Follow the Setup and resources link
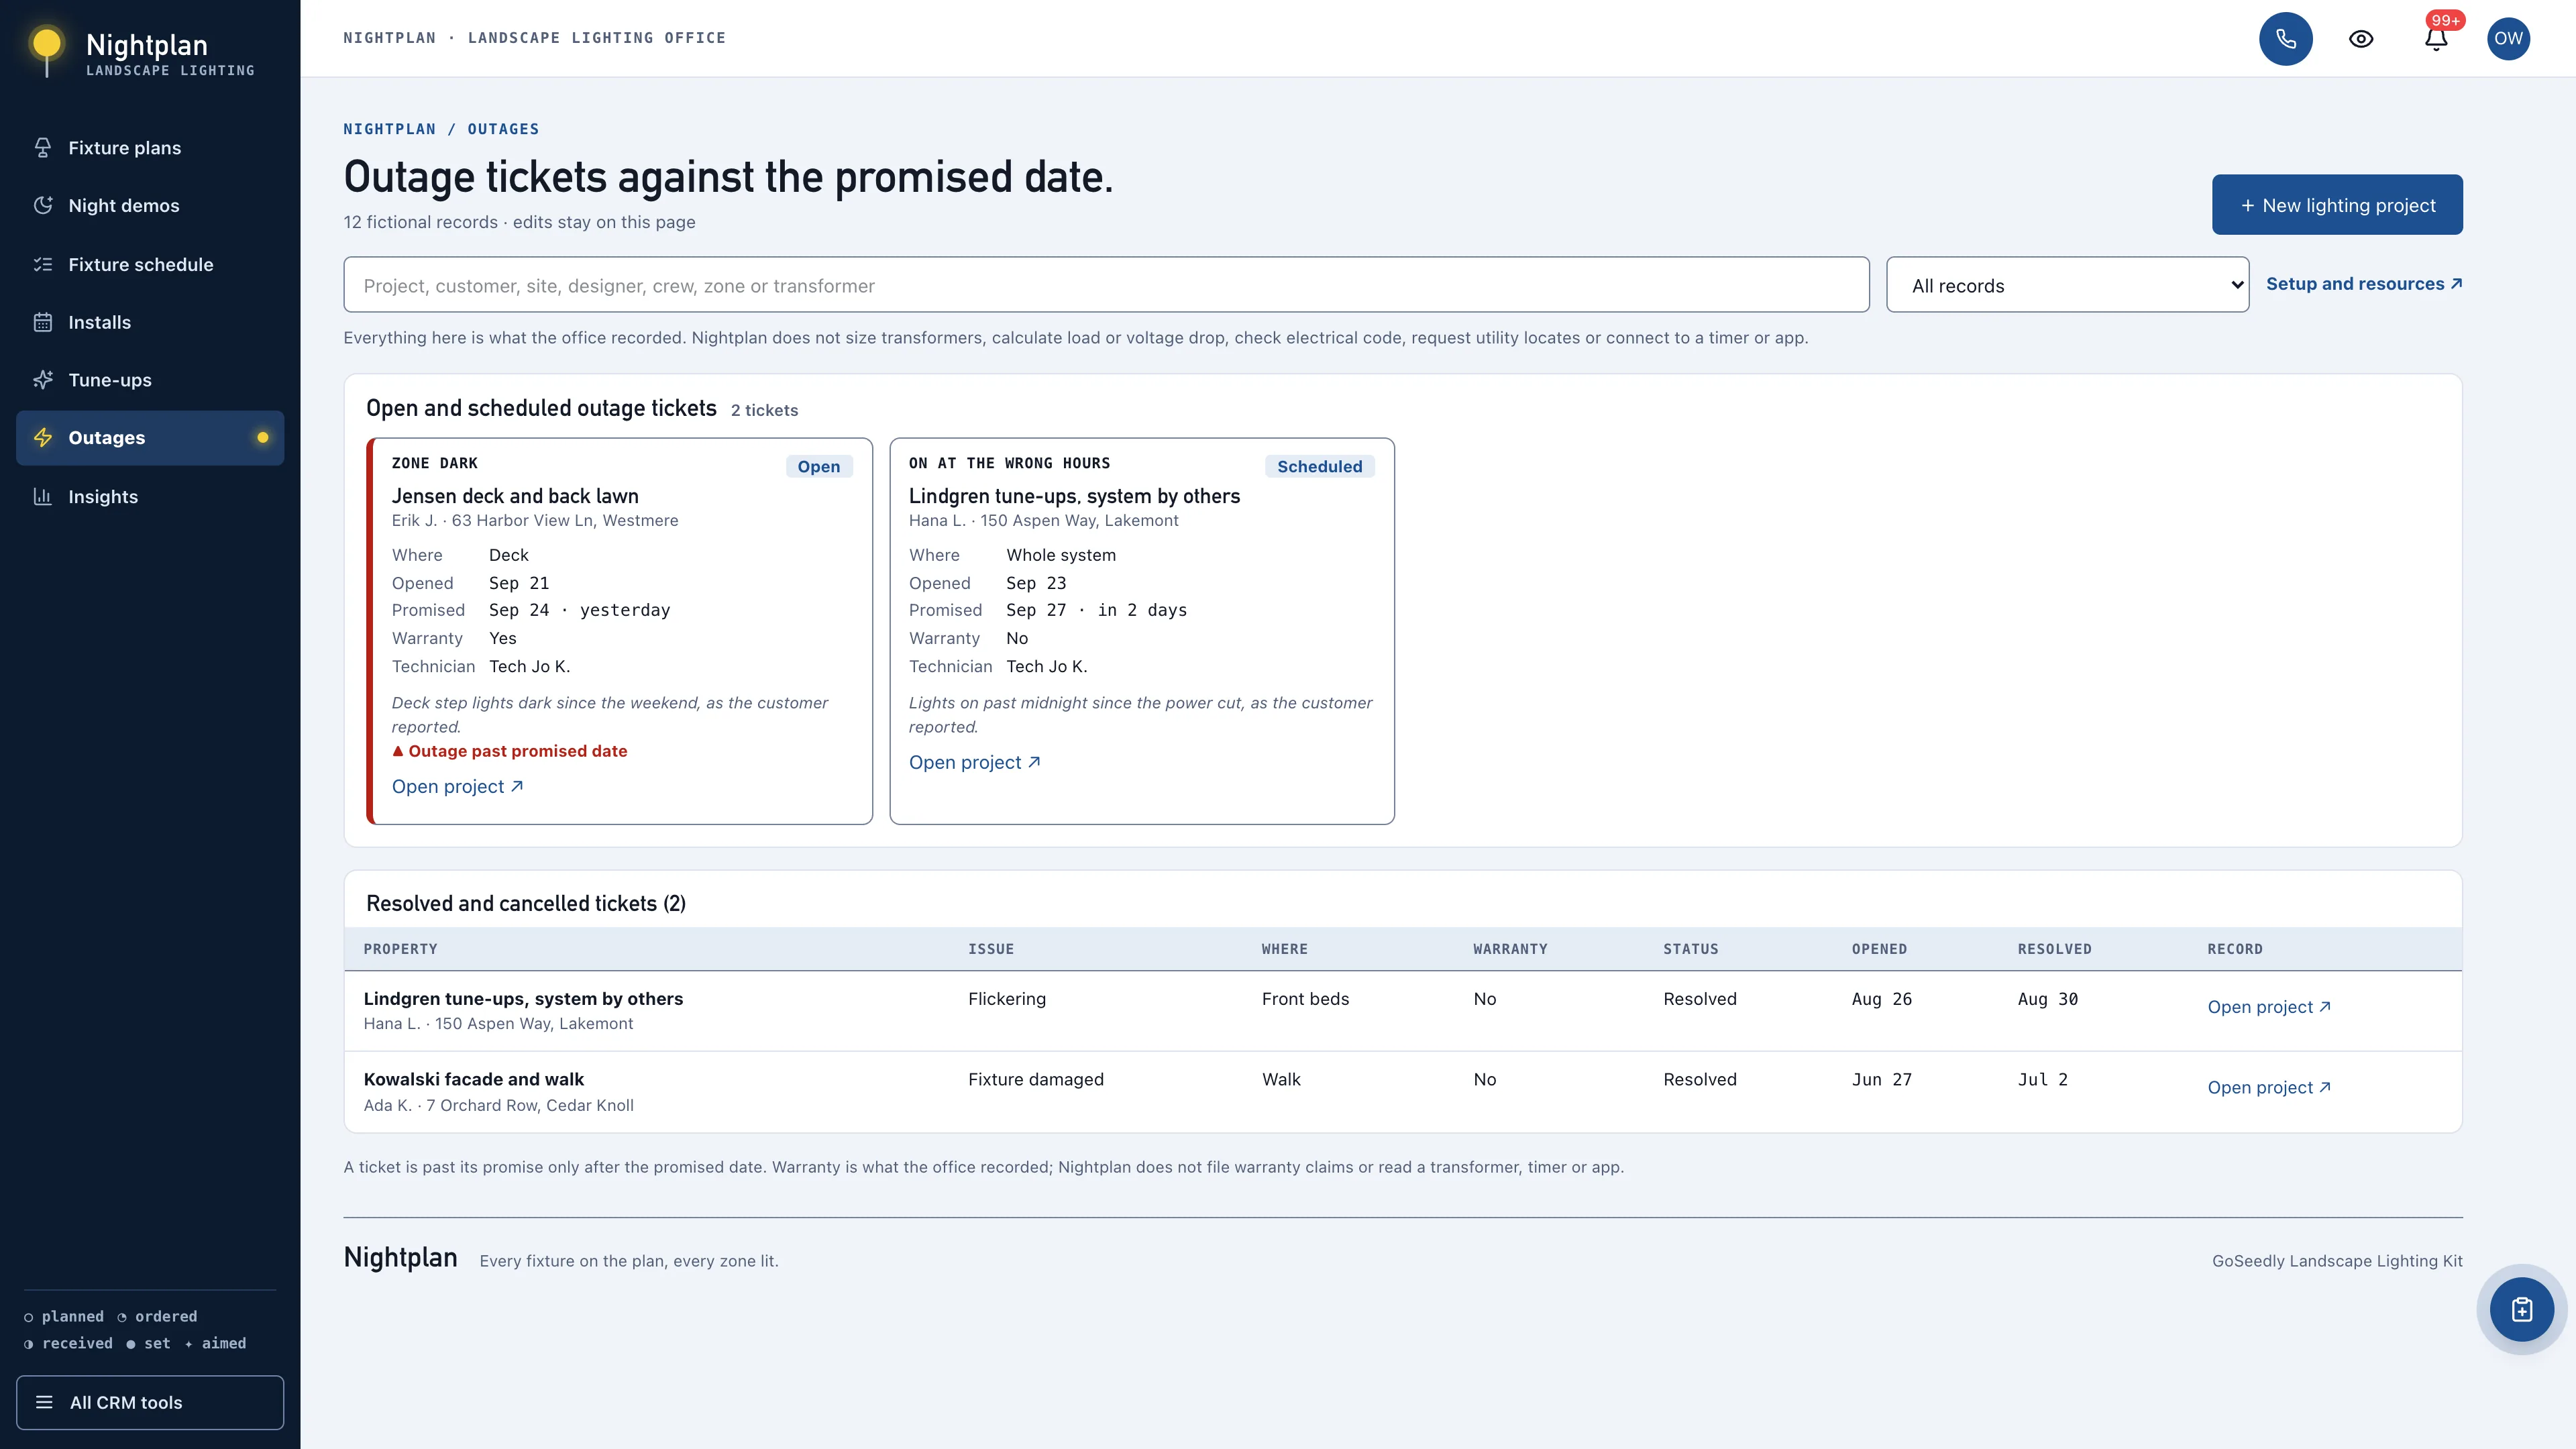This screenshot has height=1449, width=2576. point(2364,284)
